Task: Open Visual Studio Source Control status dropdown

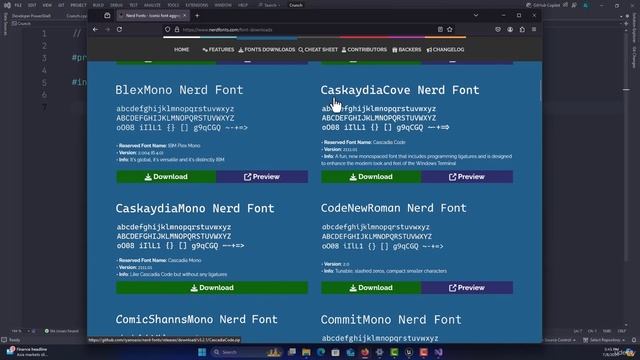Action: click(559, 340)
